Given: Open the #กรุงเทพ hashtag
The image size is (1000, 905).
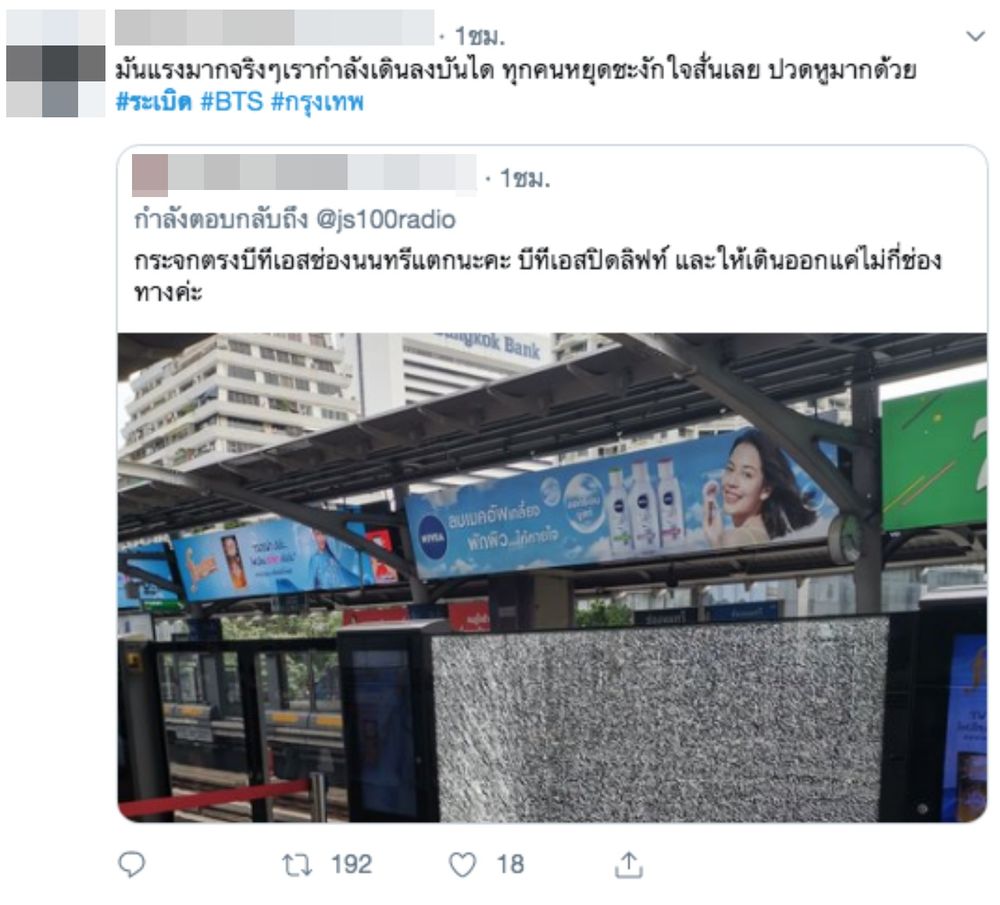Looking at the screenshot, I should pyautogui.click(x=317, y=102).
